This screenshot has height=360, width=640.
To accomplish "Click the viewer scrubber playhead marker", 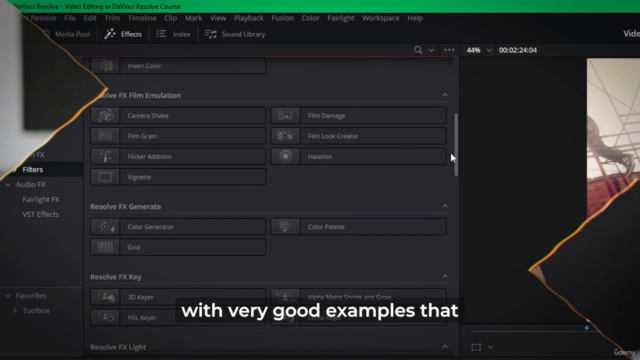I will pyautogui.click(x=587, y=327).
